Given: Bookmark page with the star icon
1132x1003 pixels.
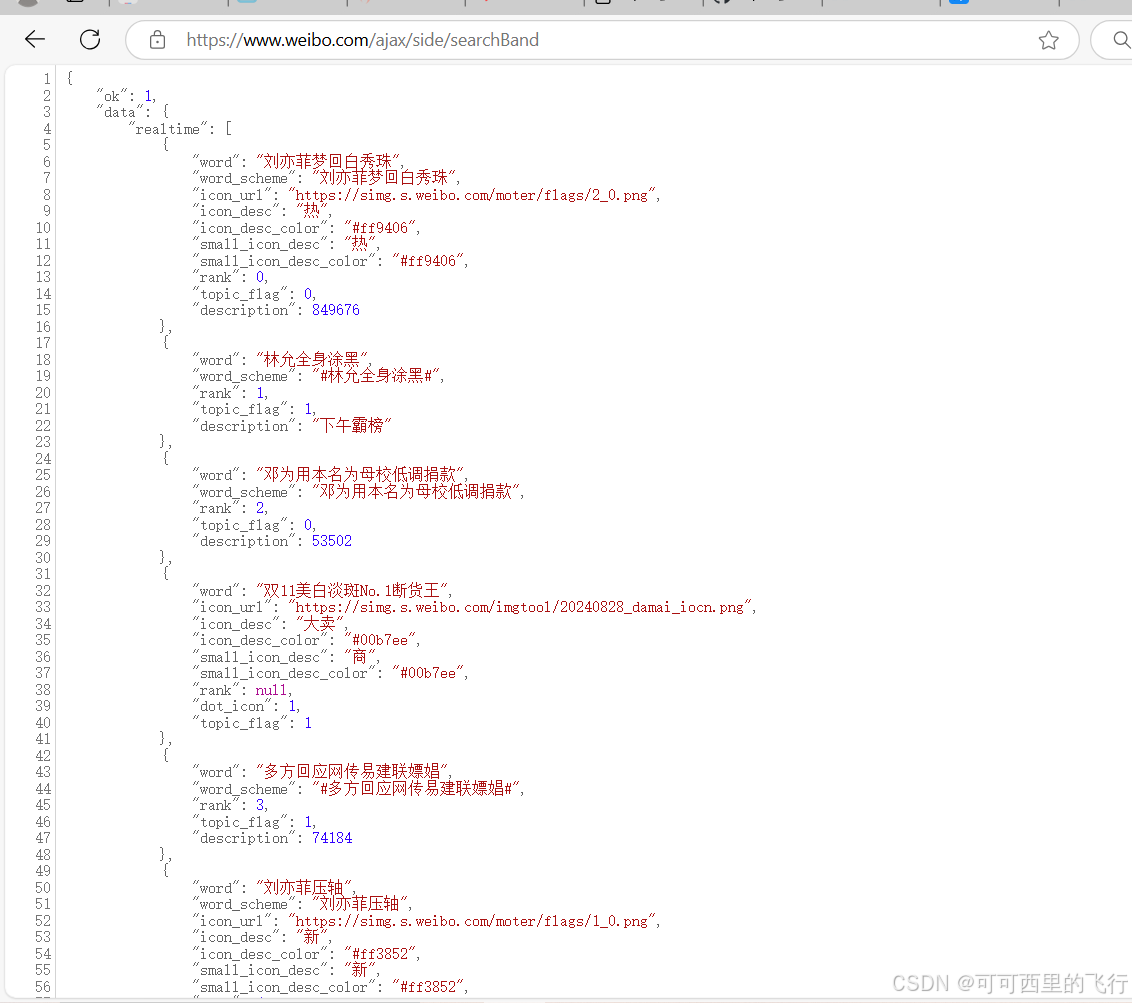Looking at the screenshot, I should click(1048, 40).
